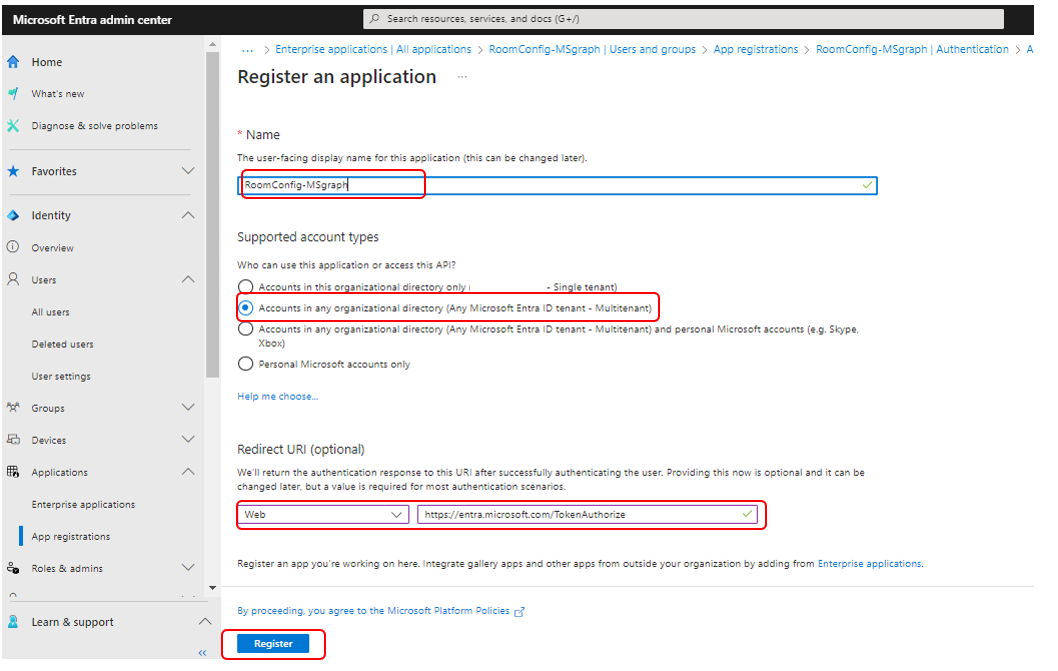This screenshot has width=1058, height=671.
Task: Expand the Favorites section chevron
Action: pyautogui.click(x=188, y=171)
